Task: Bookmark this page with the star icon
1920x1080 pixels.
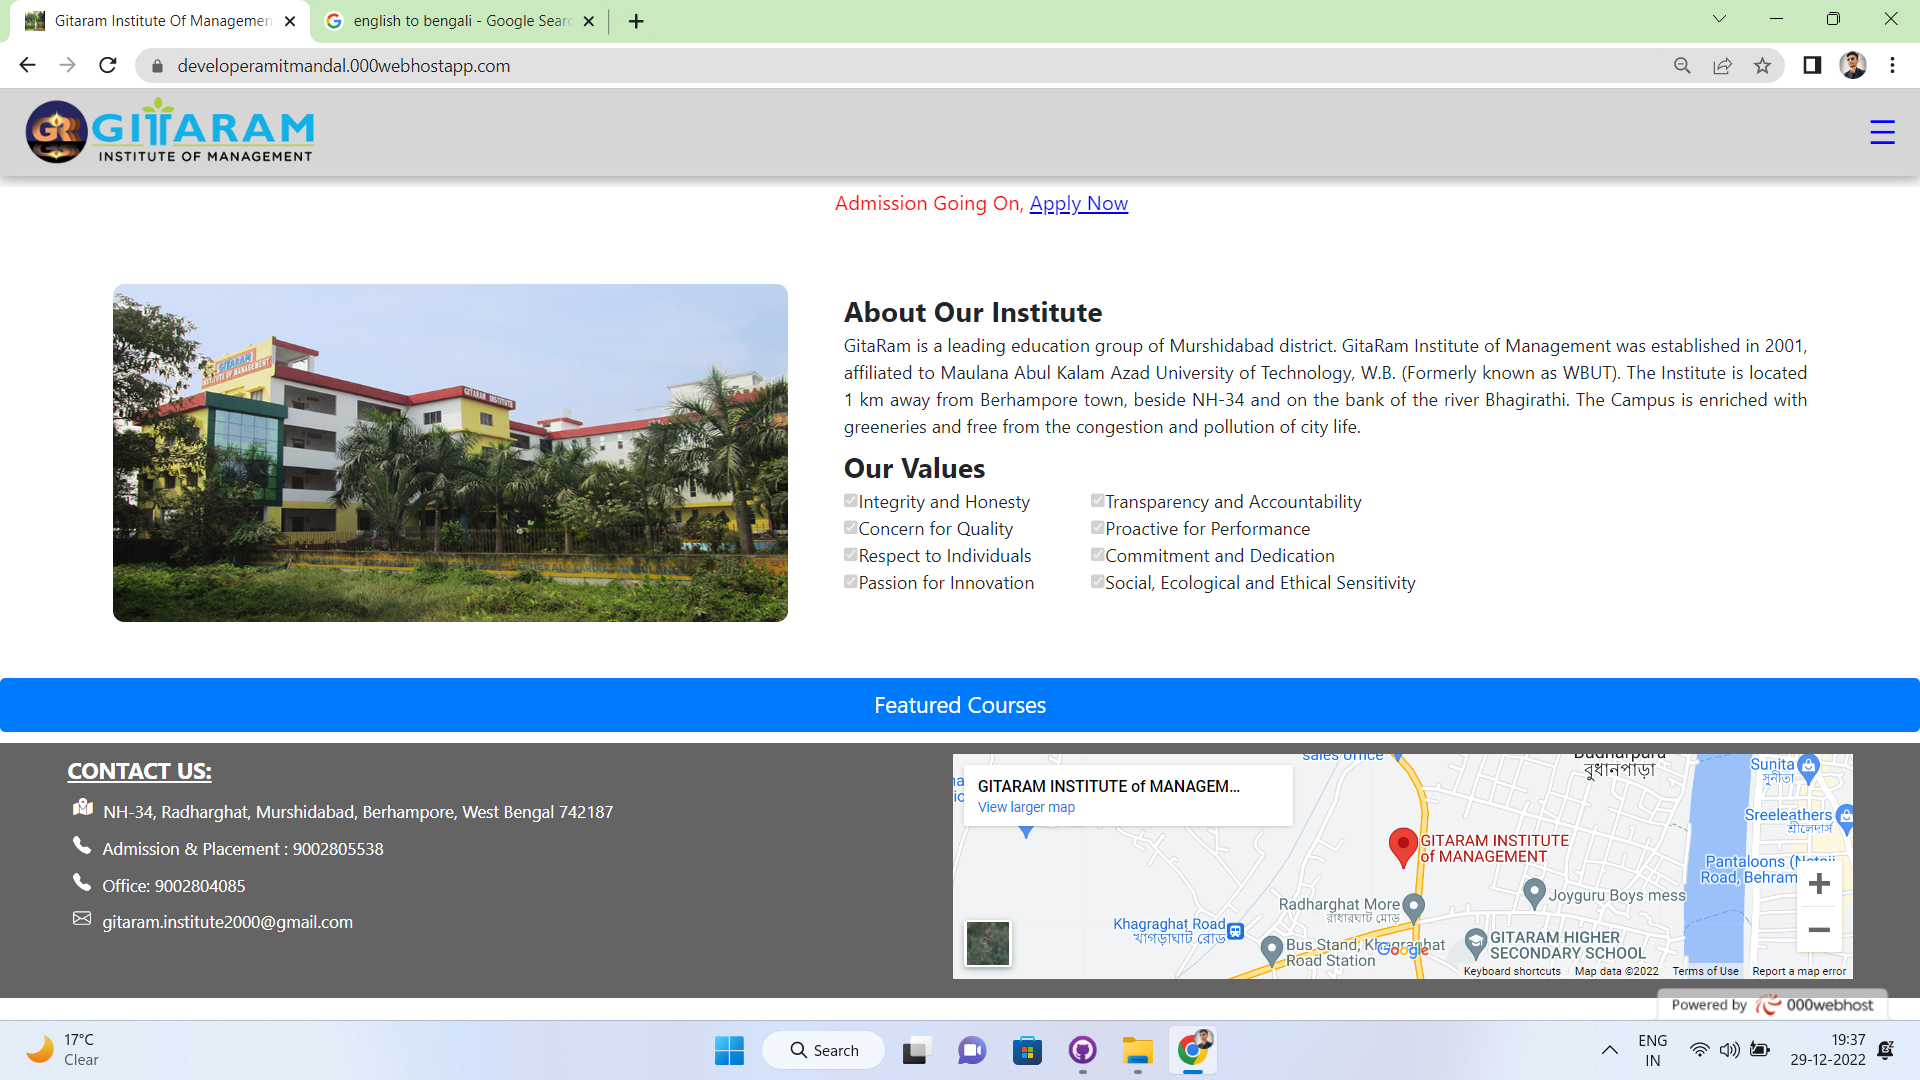Action: pyautogui.click(x=1763, y=66)
